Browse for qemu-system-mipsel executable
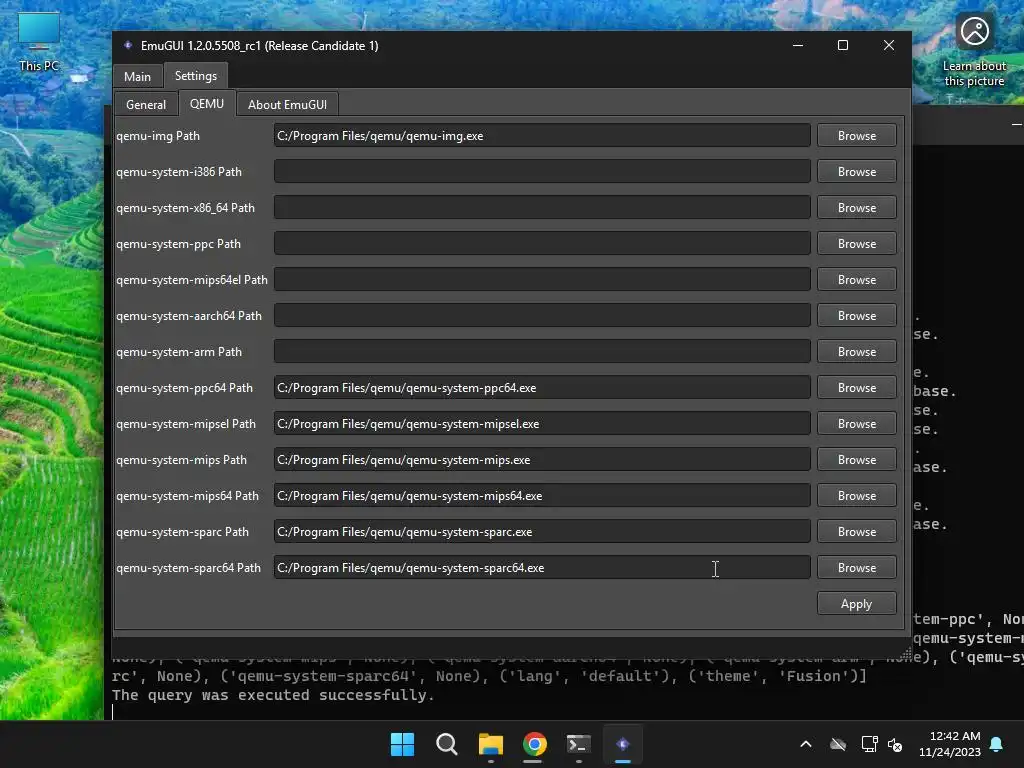Screen dimensions: 1024x768 coord(857,424)
